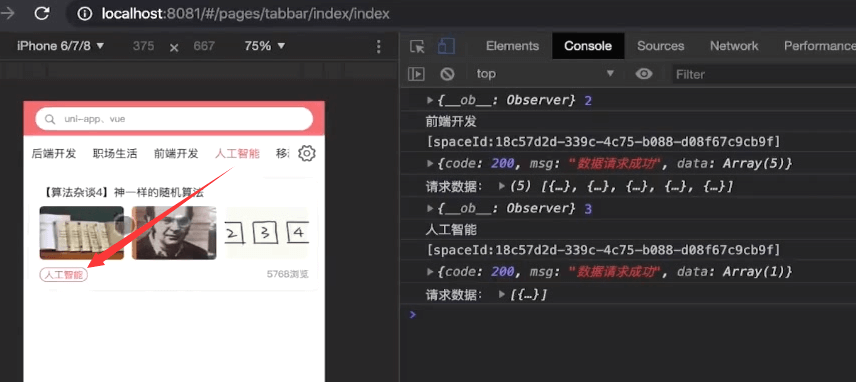Click the search magnifier icon in app
This screenshot has height=382, width=856.
pos(50,119)
